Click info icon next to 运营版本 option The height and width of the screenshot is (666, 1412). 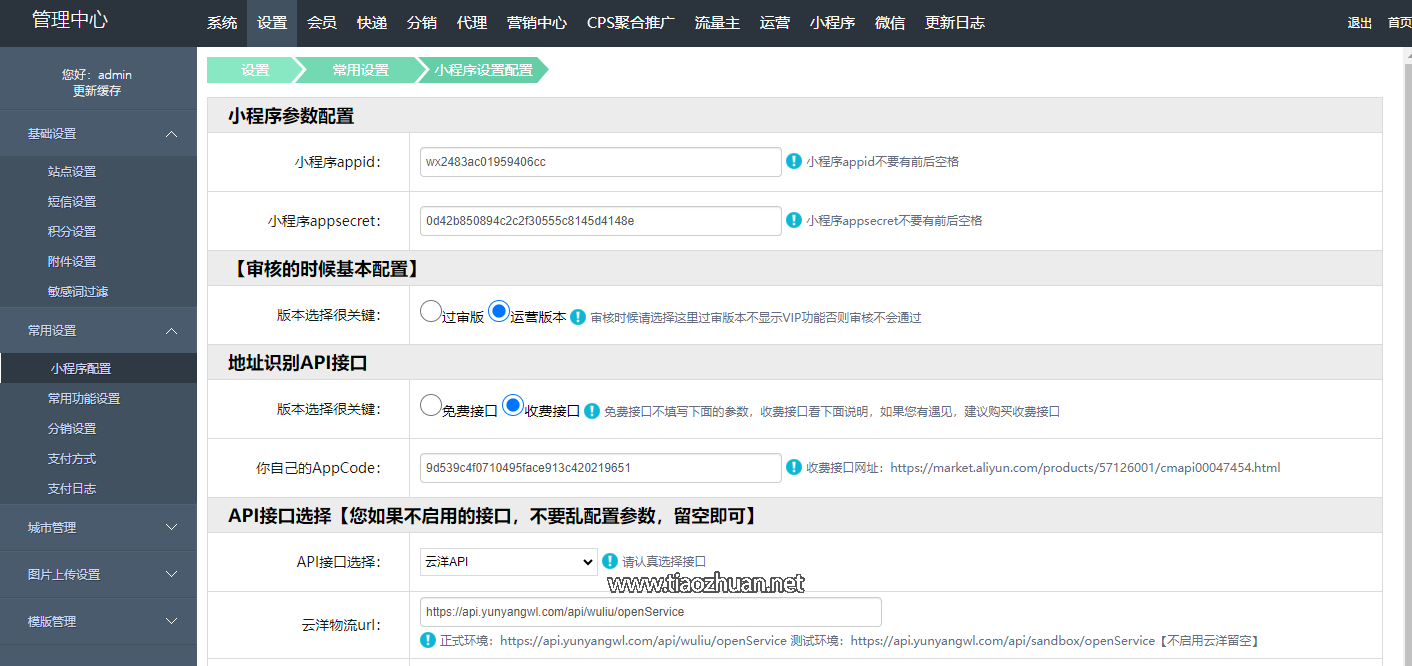pos(577,317)
